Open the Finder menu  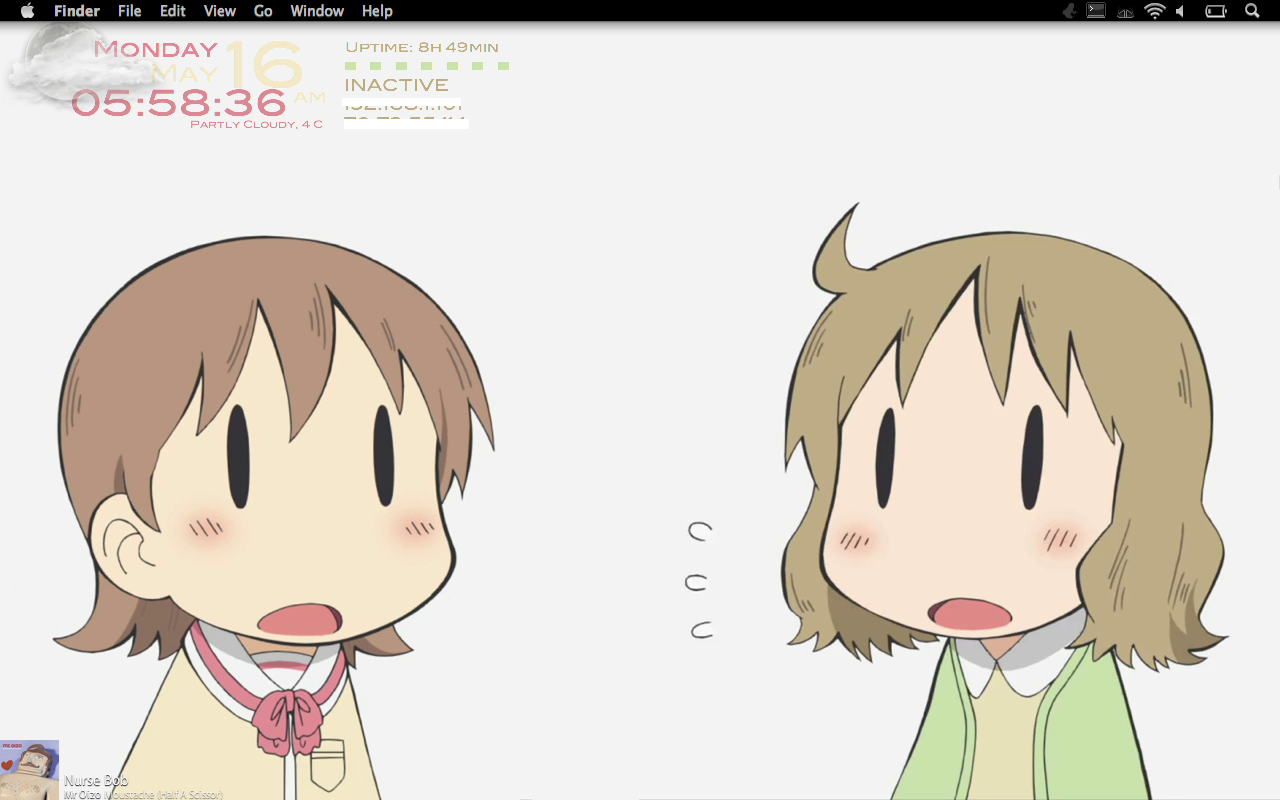(x=77, y=11)
